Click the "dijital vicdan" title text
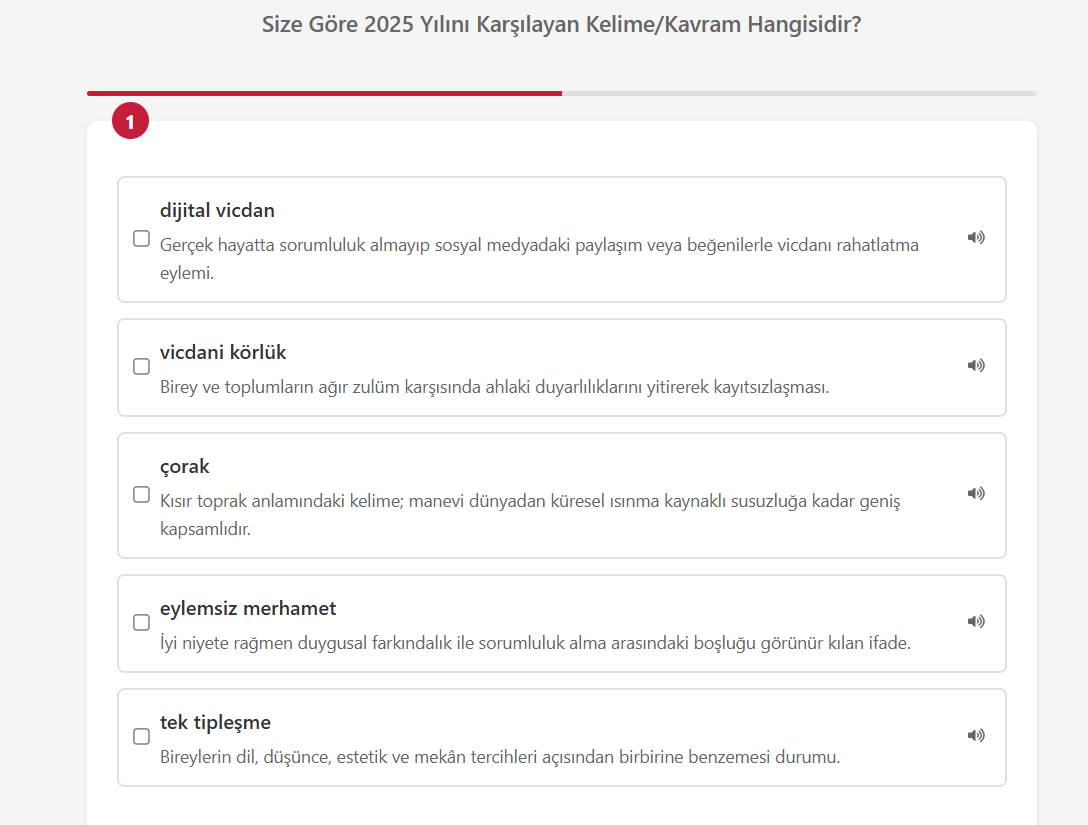Screen dimensions: 1088x825 click(217, 211)
